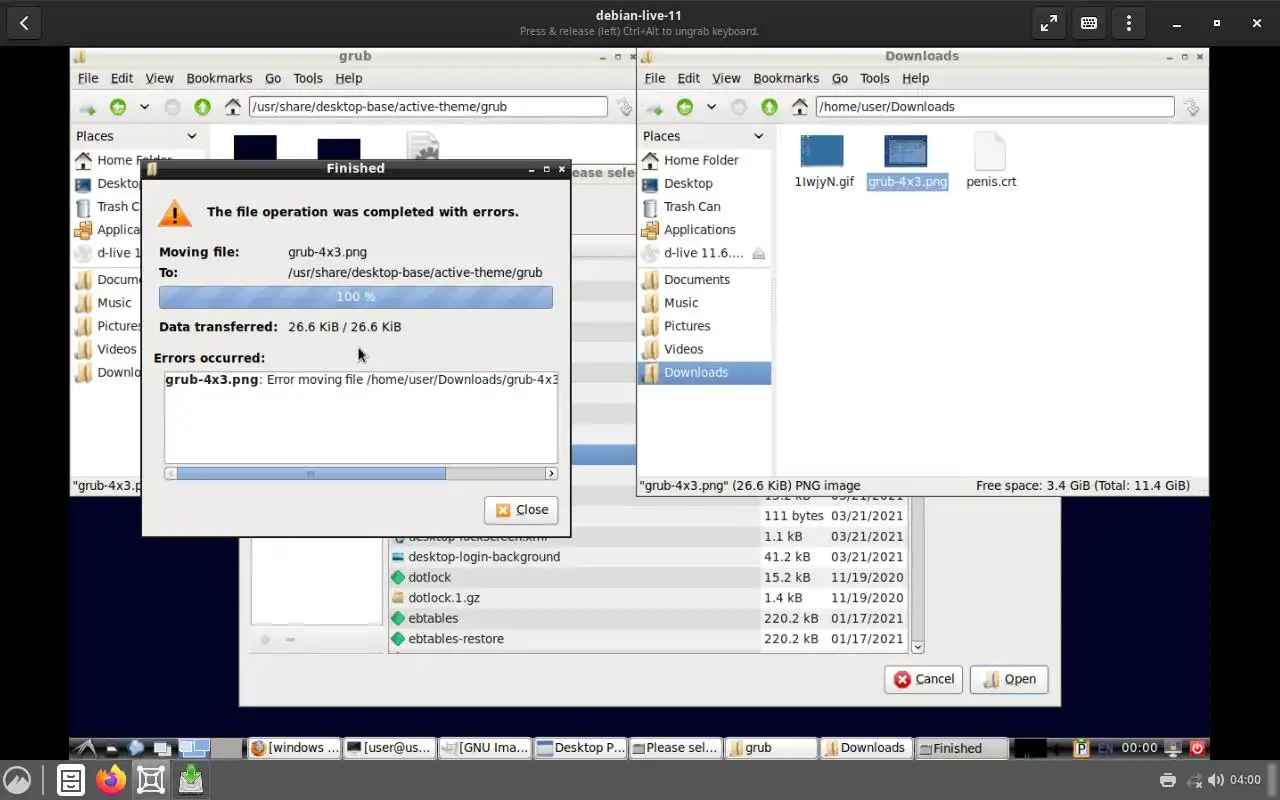Switch to Desktop Preferences taskbar button

(x=580, y=748)
